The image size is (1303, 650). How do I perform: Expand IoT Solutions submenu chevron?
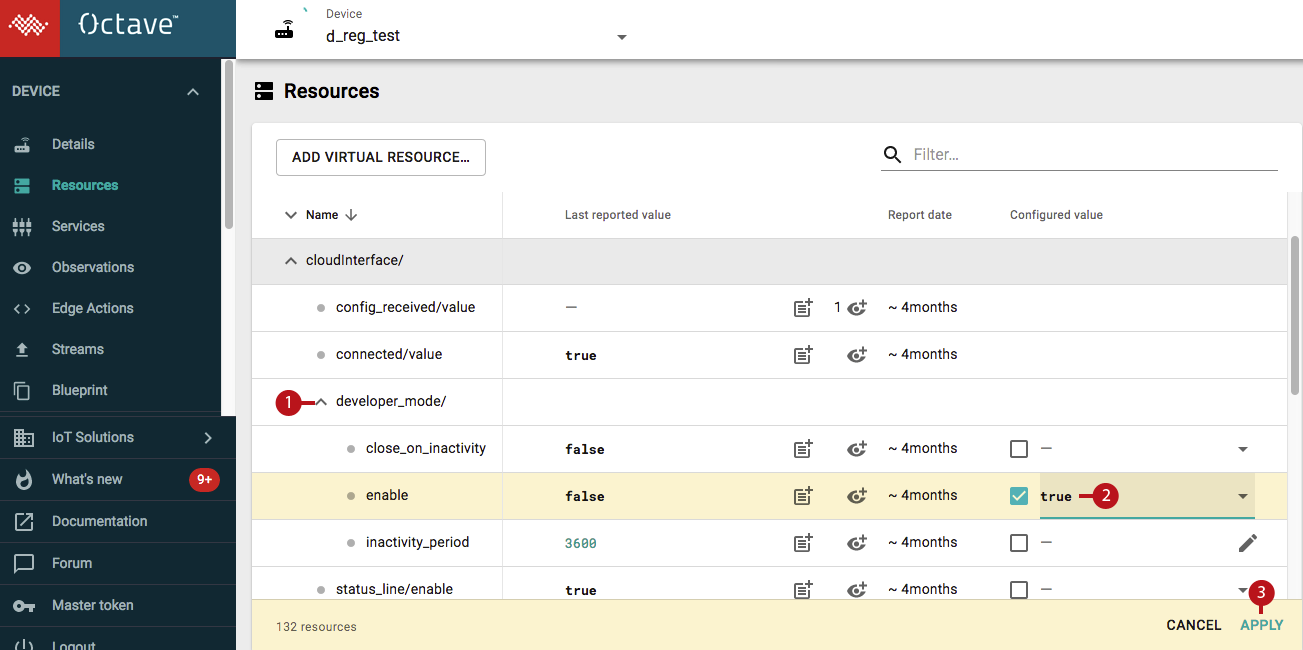[x=208, y=437]
